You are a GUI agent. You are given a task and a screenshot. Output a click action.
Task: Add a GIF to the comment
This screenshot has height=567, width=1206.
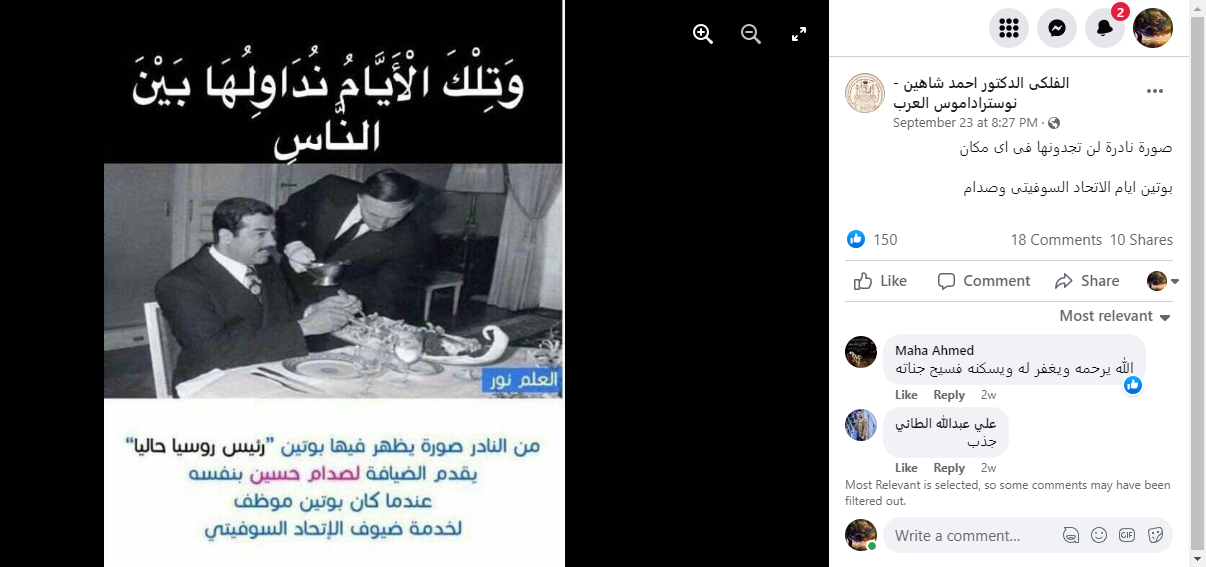[1127, 535]
